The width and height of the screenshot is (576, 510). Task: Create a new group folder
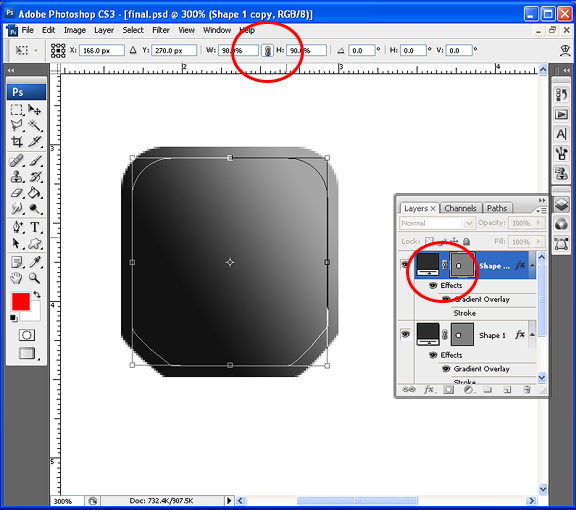(x=488, y=389)
